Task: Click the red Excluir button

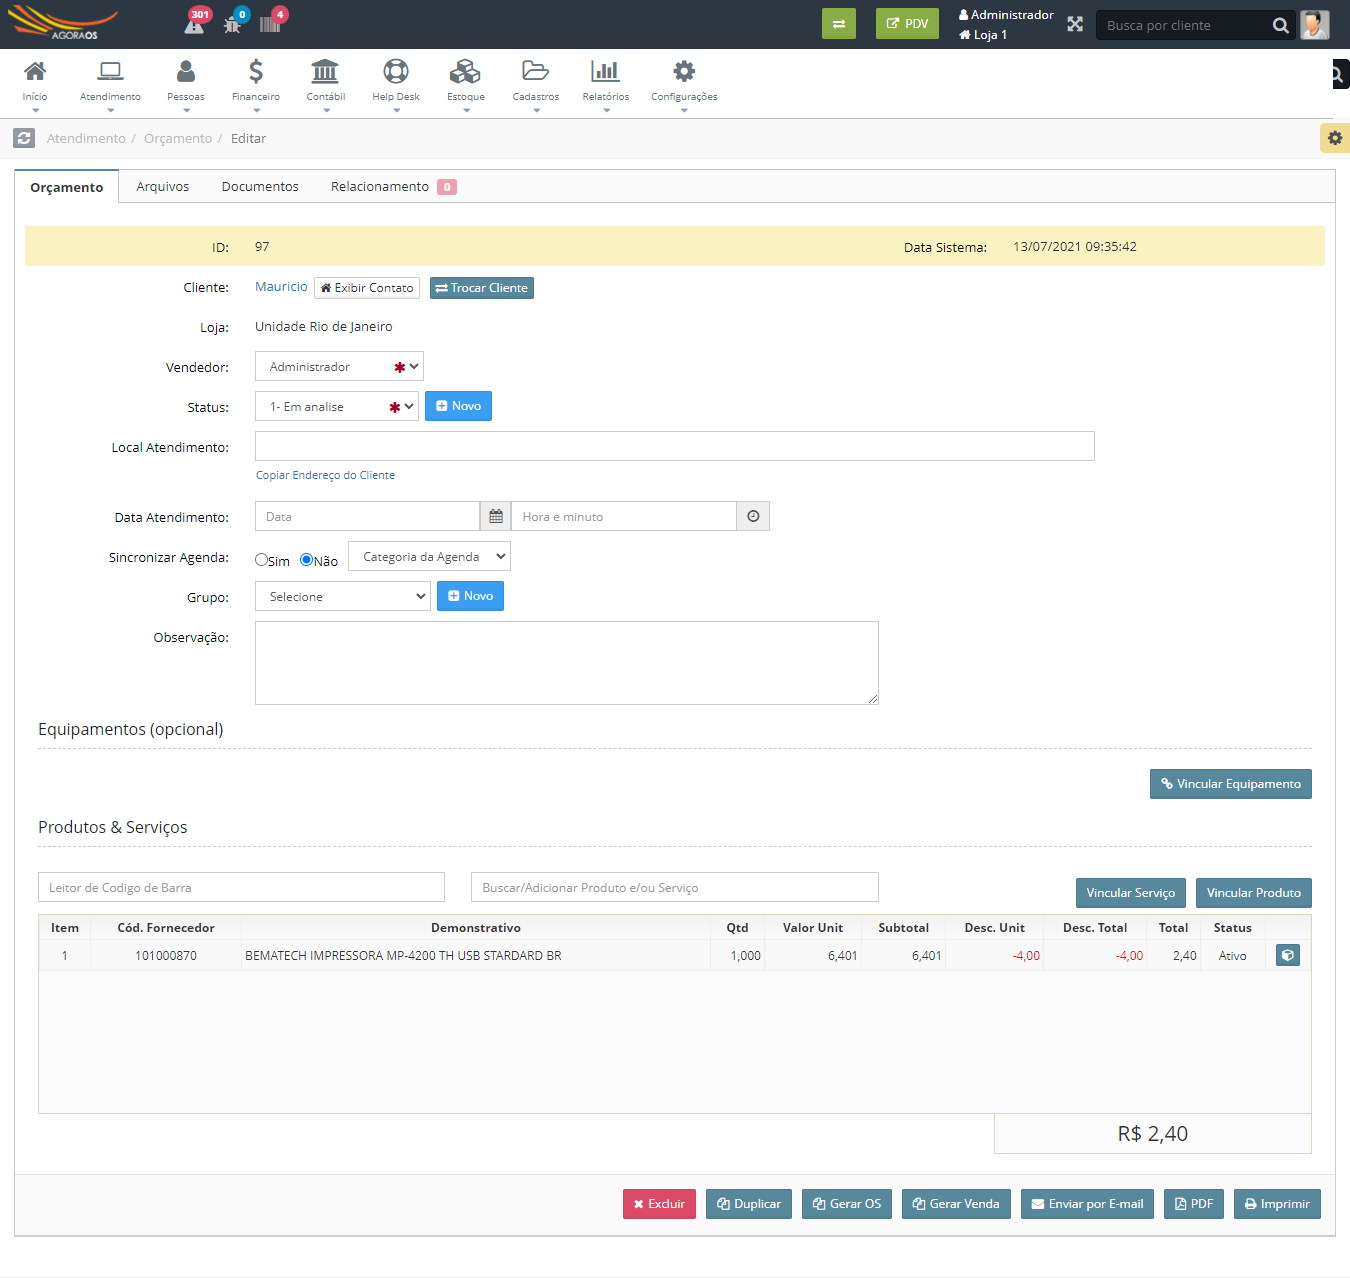Action: click(x=659, y=1204)
